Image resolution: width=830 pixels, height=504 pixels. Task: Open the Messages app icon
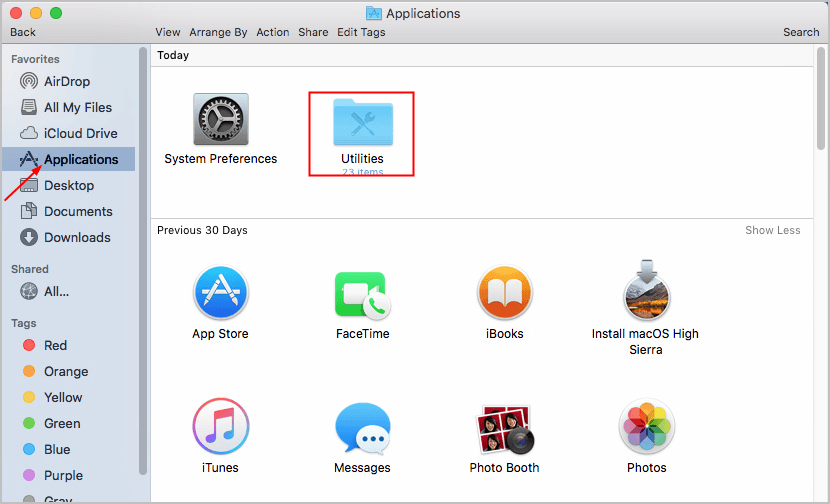click(363, 428)
